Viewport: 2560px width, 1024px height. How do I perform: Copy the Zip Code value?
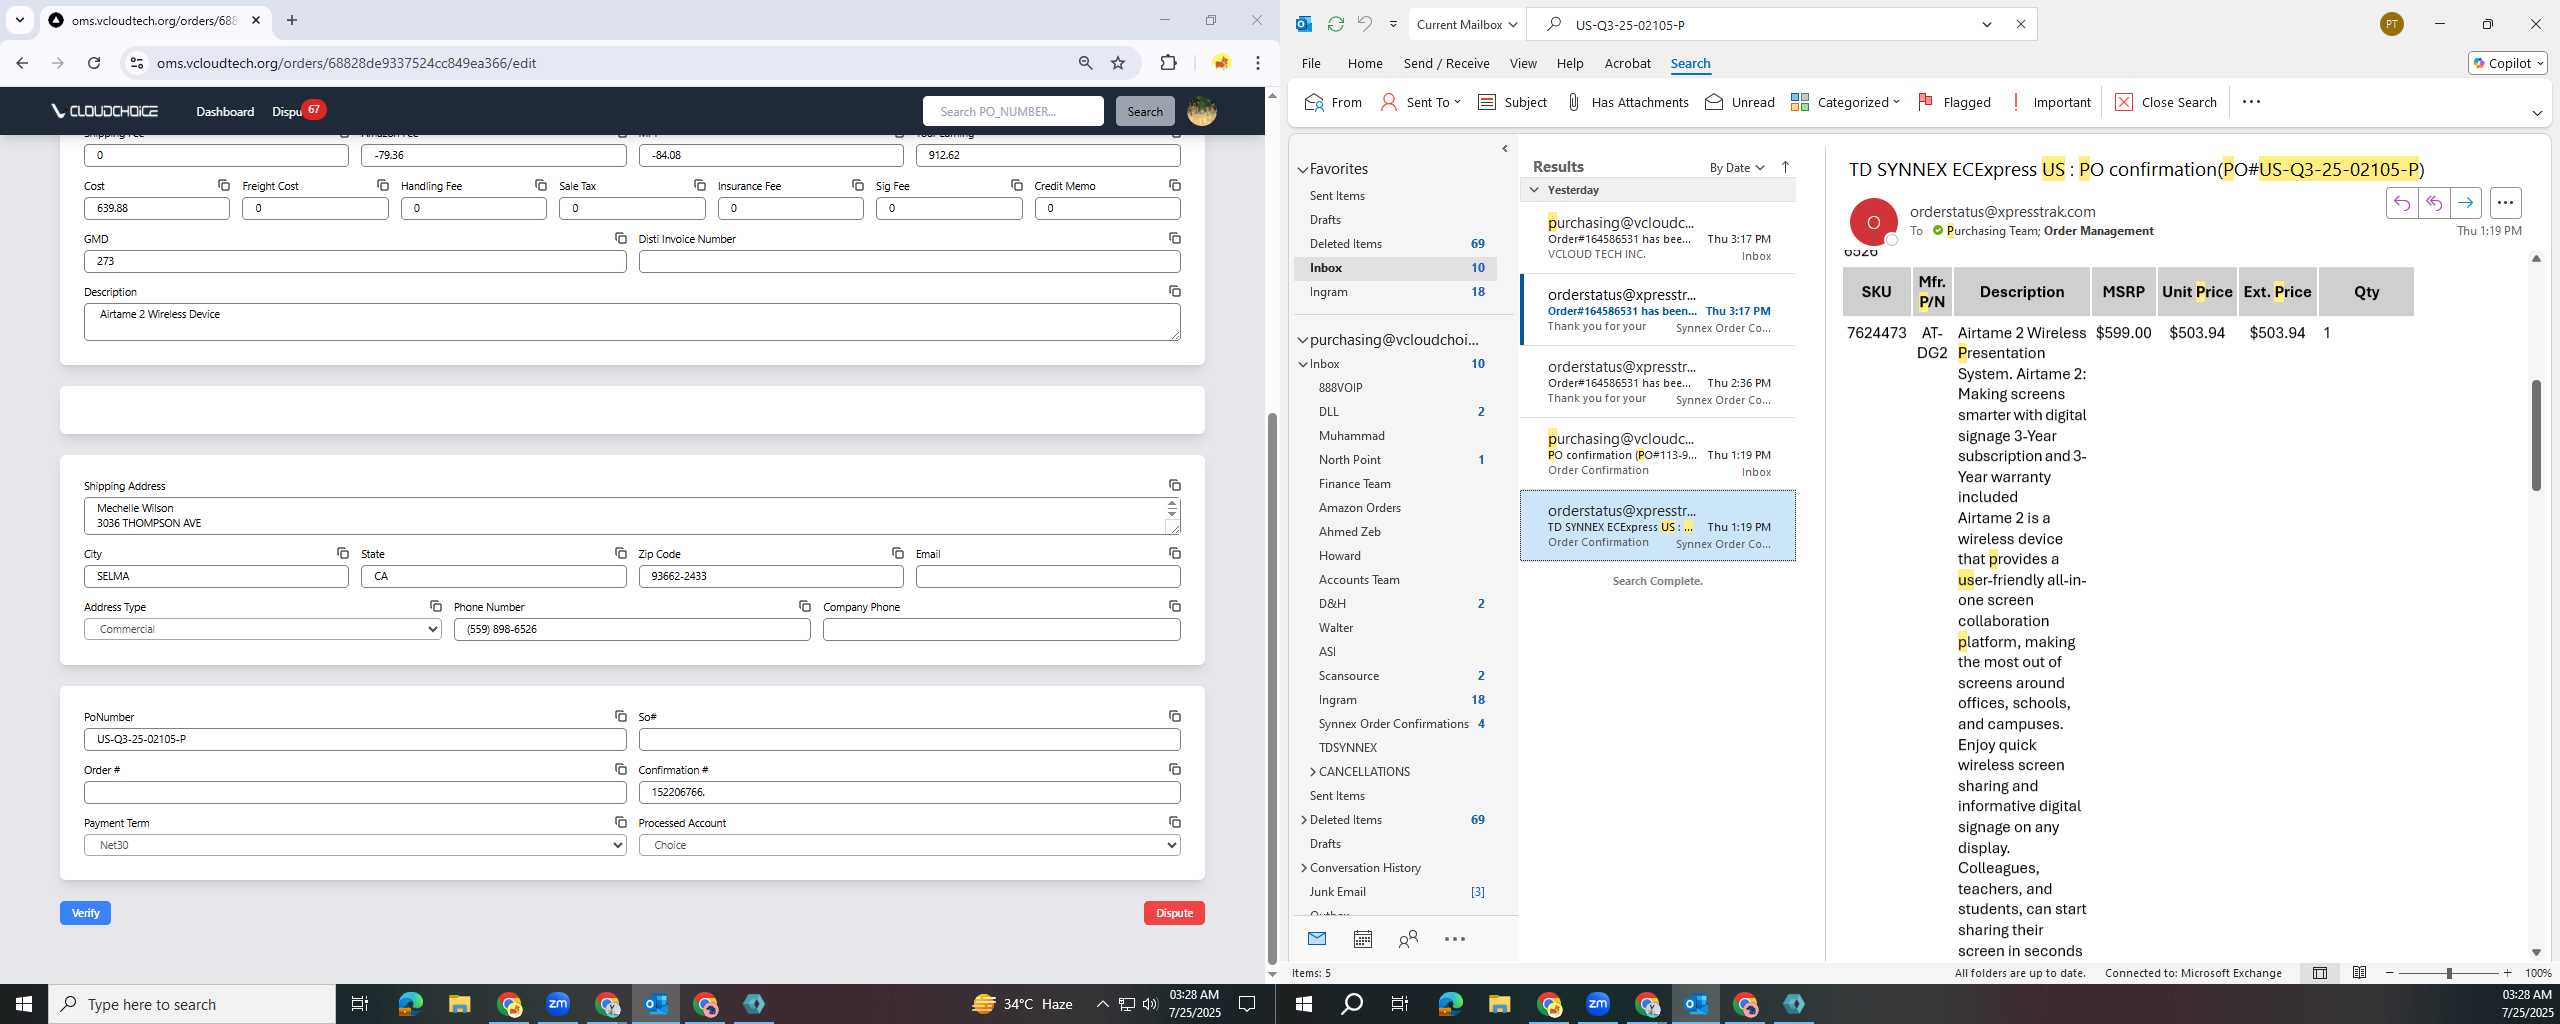click(x=898, y=553)
